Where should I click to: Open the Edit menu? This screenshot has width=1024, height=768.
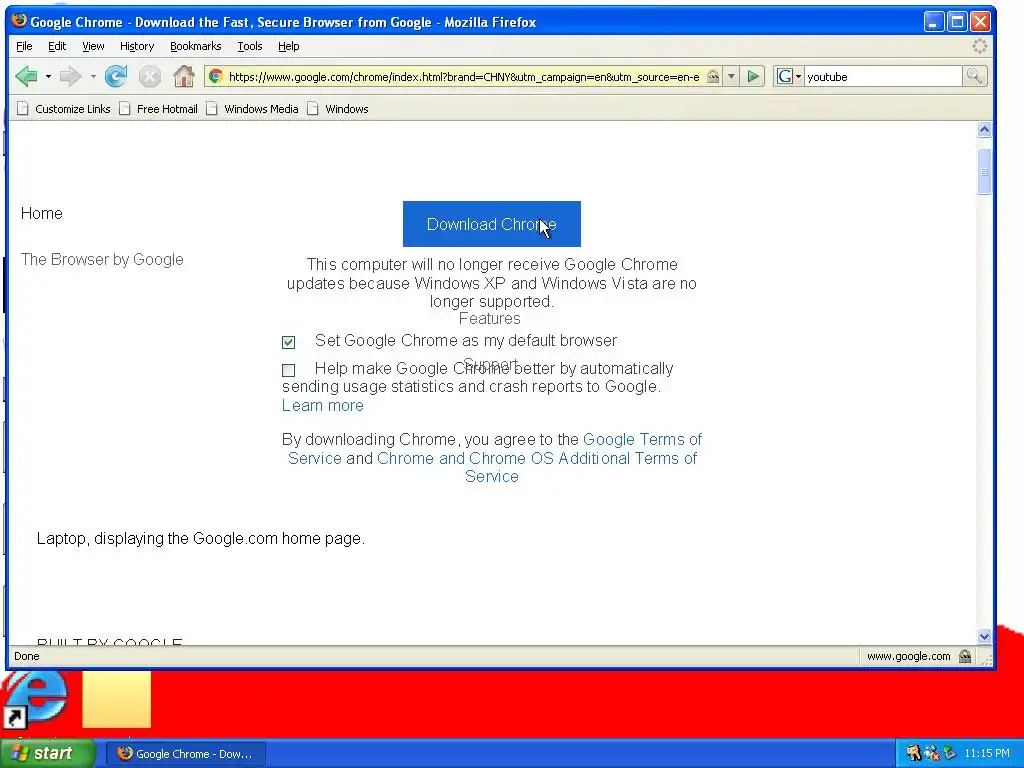57,46
